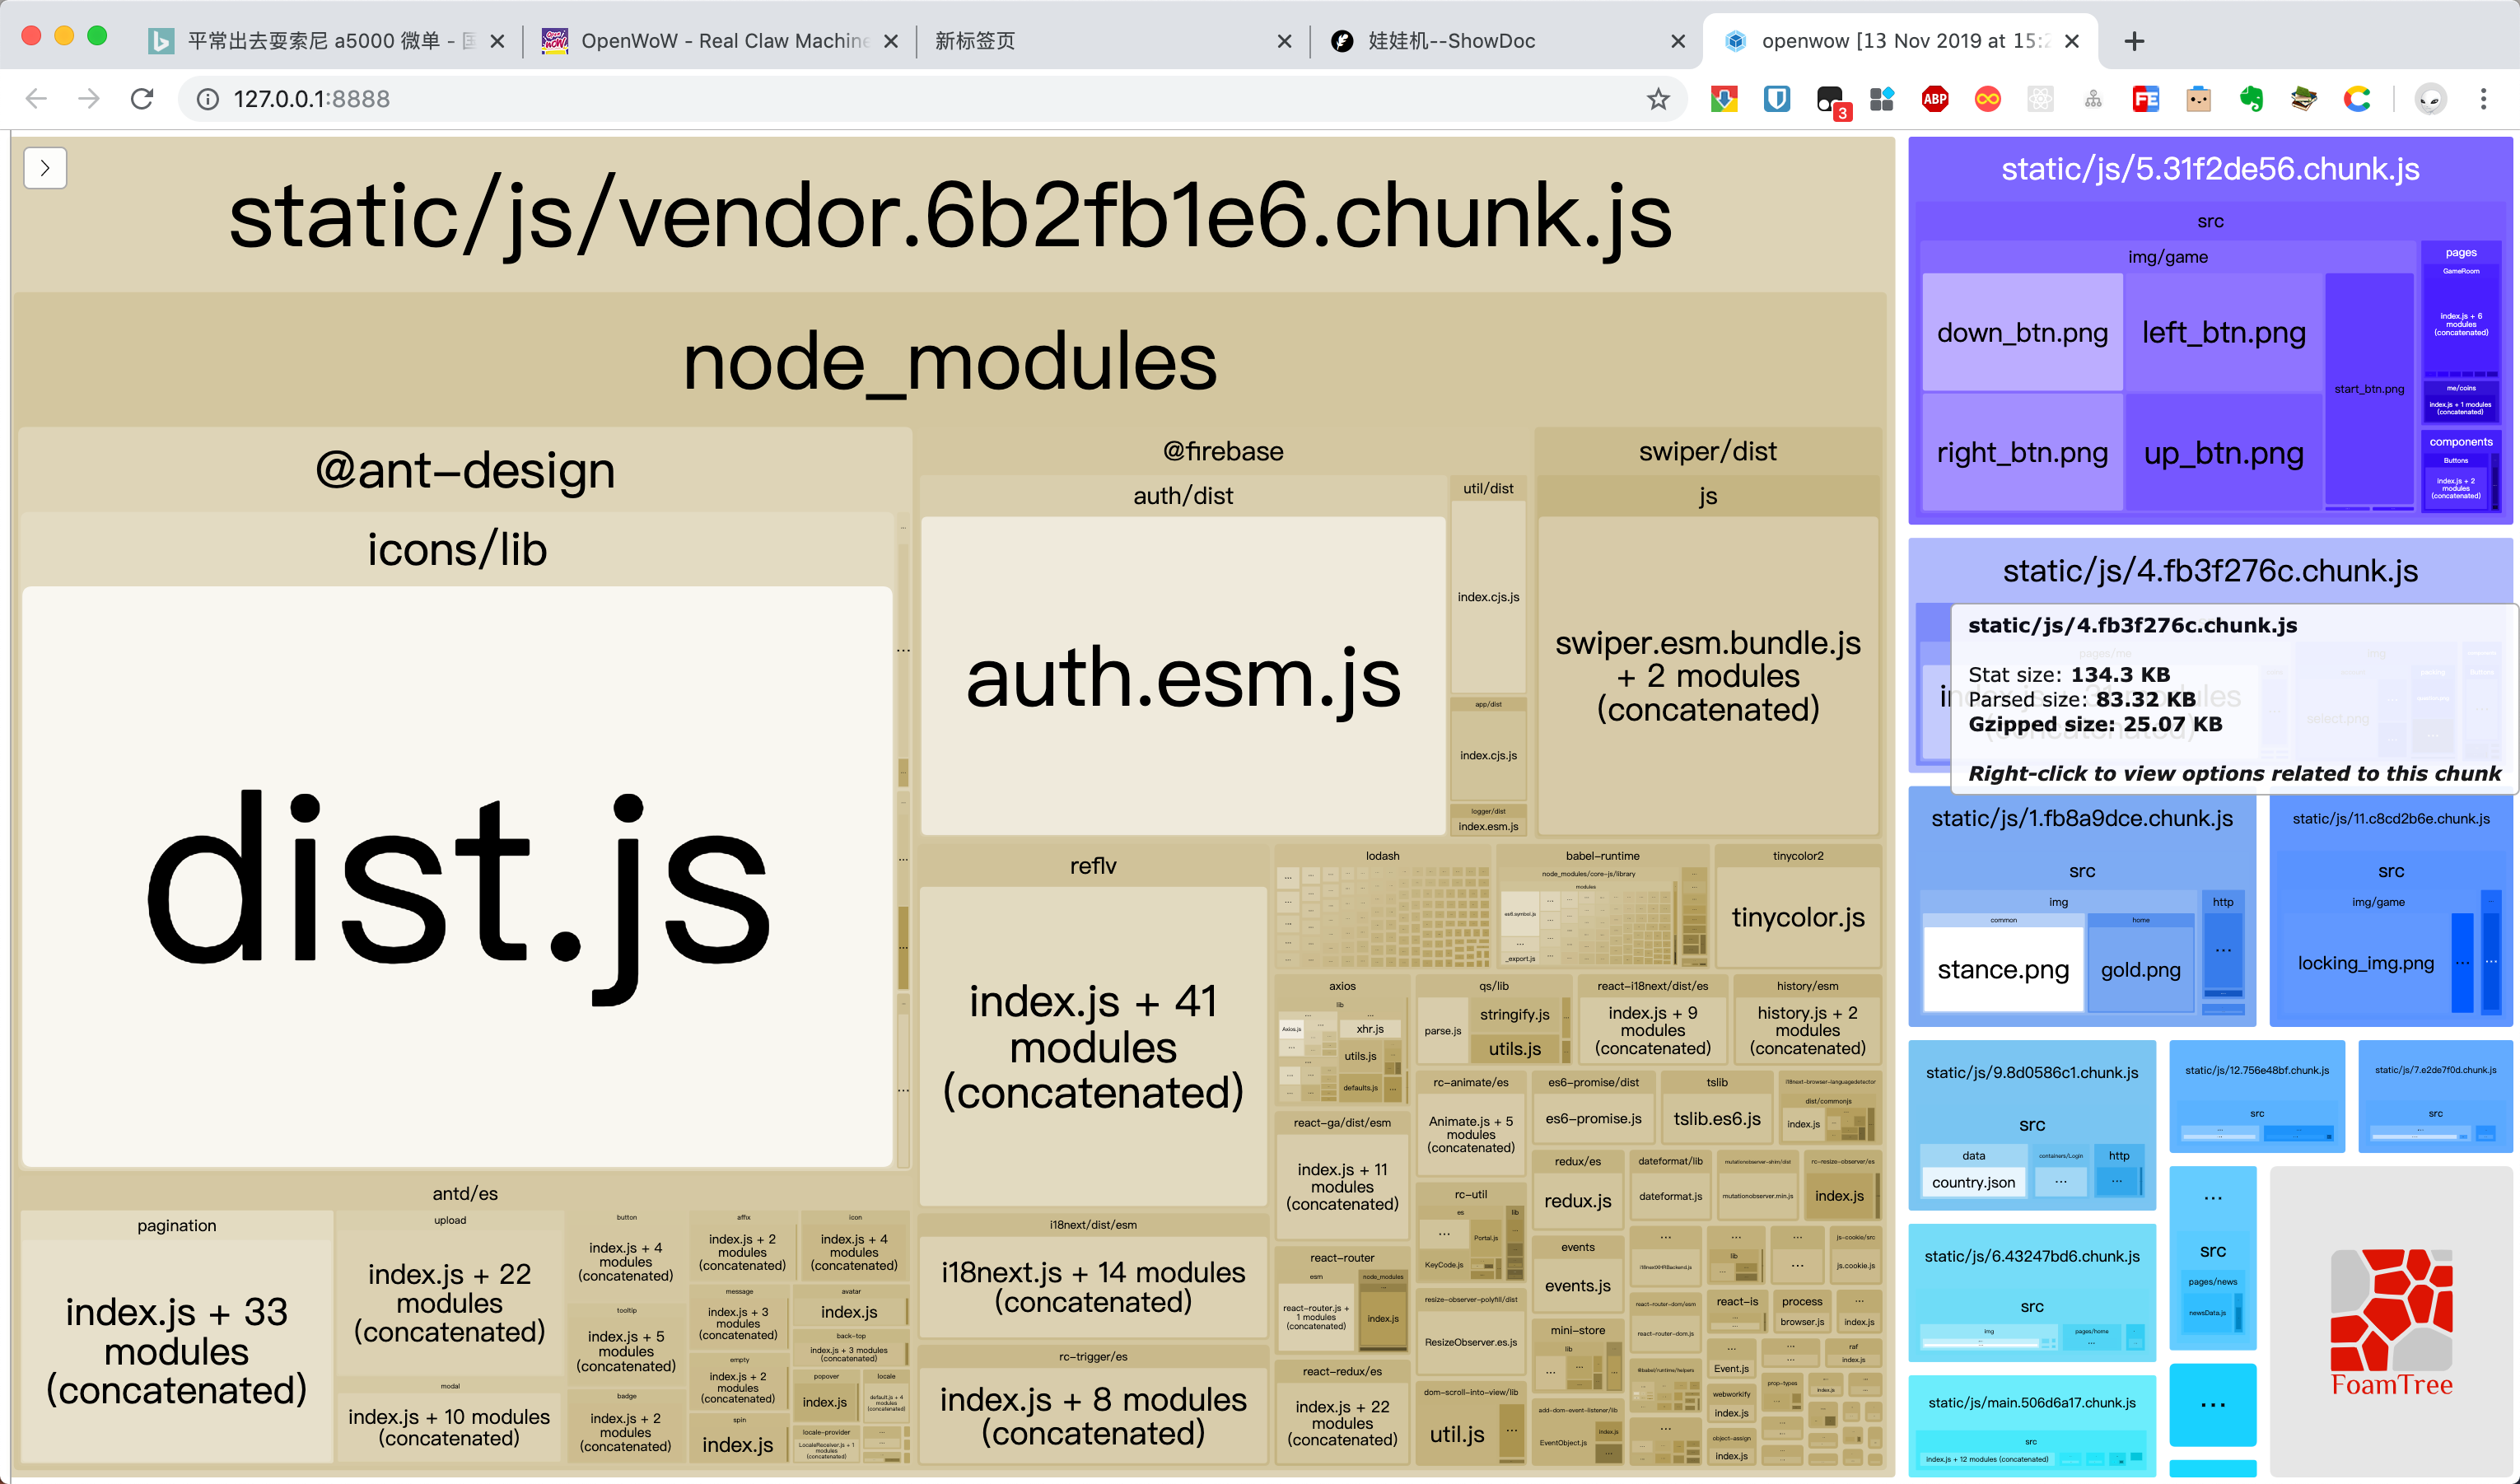Bookmark this page with the star icon
Image resolution: width=2520 pixels, height=1484 pixels.
[x=1658, y=99]
